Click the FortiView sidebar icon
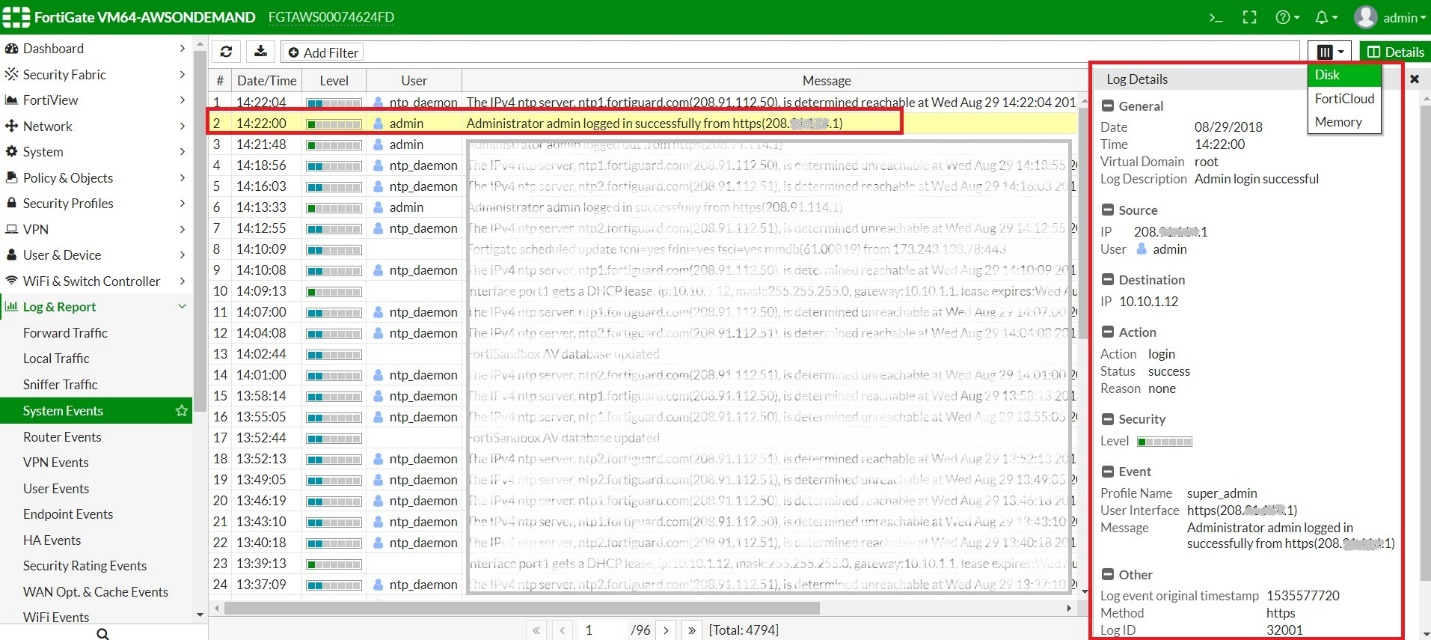The width and height of the screenshot is (1431, 640). [x=12, y=100]
